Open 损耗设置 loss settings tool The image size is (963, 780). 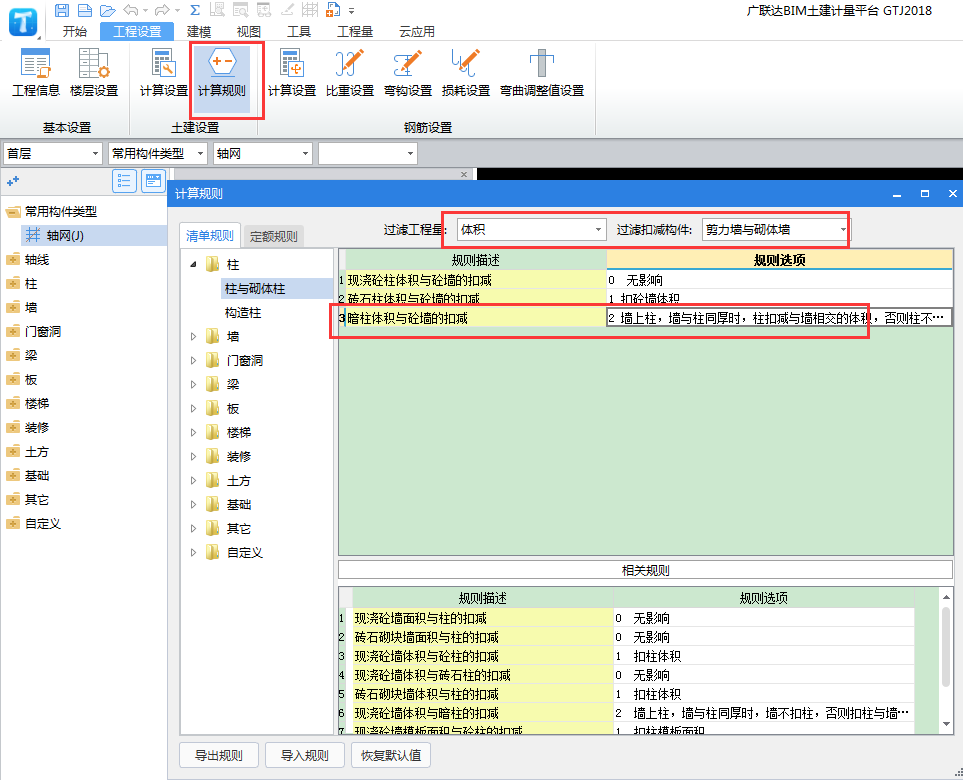[466, 72]
